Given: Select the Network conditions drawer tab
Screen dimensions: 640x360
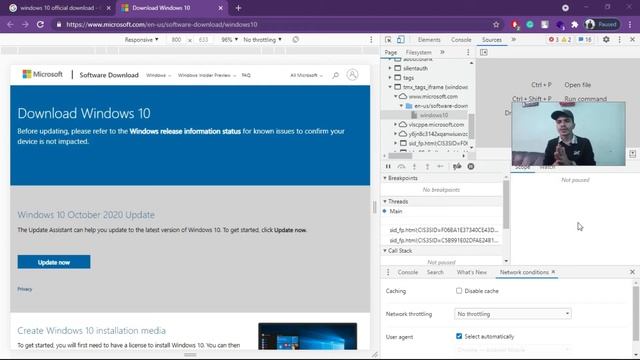Looking at the screenshot, I should tap(524, 272).
